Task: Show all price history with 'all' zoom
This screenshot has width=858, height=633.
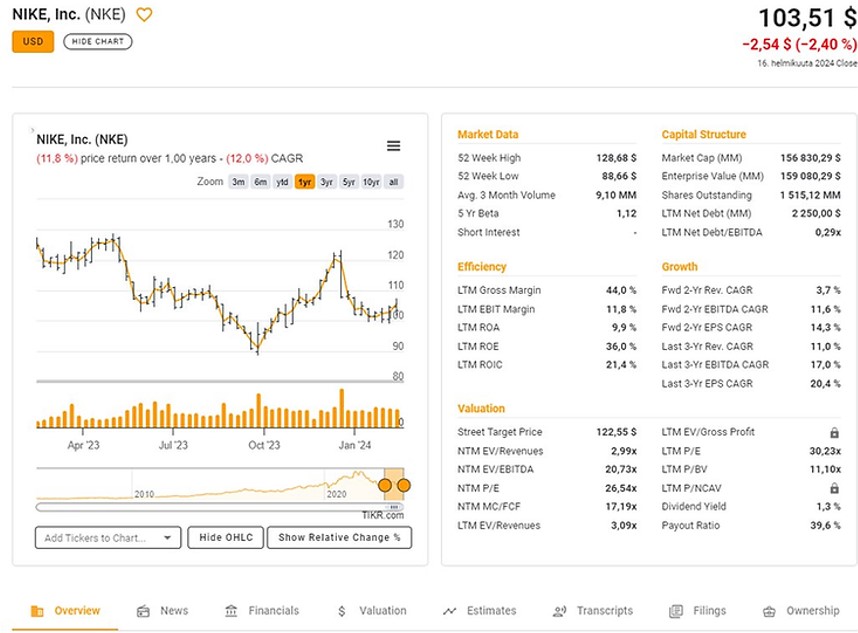Action: pyautogui.click(x=393, y=182)
